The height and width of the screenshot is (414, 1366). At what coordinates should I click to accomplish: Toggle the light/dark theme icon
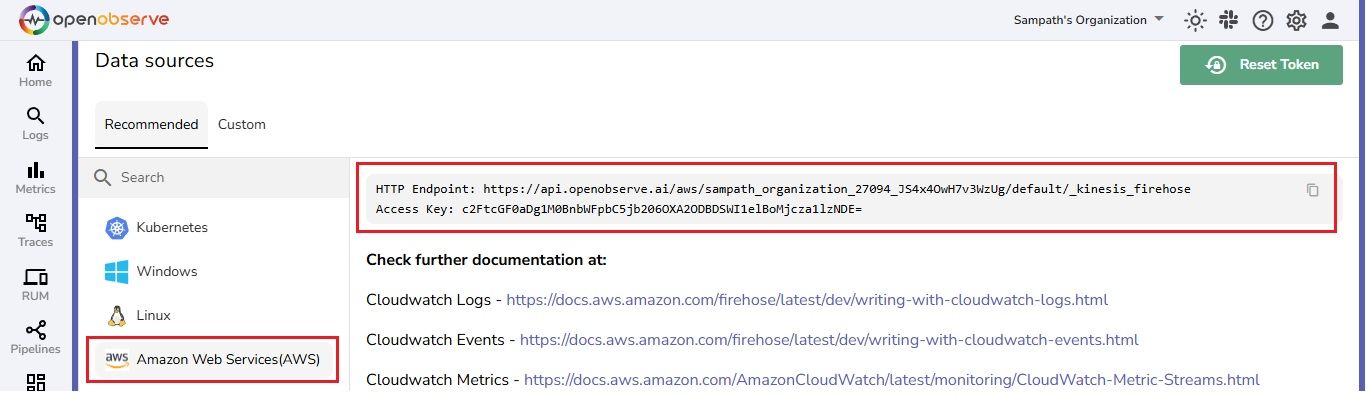coord(1194,20)
